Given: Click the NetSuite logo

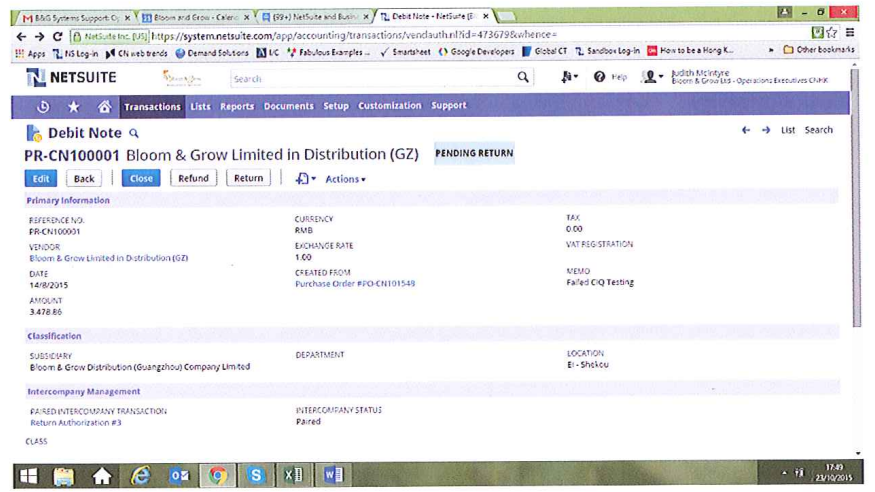Looking at the screenshot, I should pos(71,78).
